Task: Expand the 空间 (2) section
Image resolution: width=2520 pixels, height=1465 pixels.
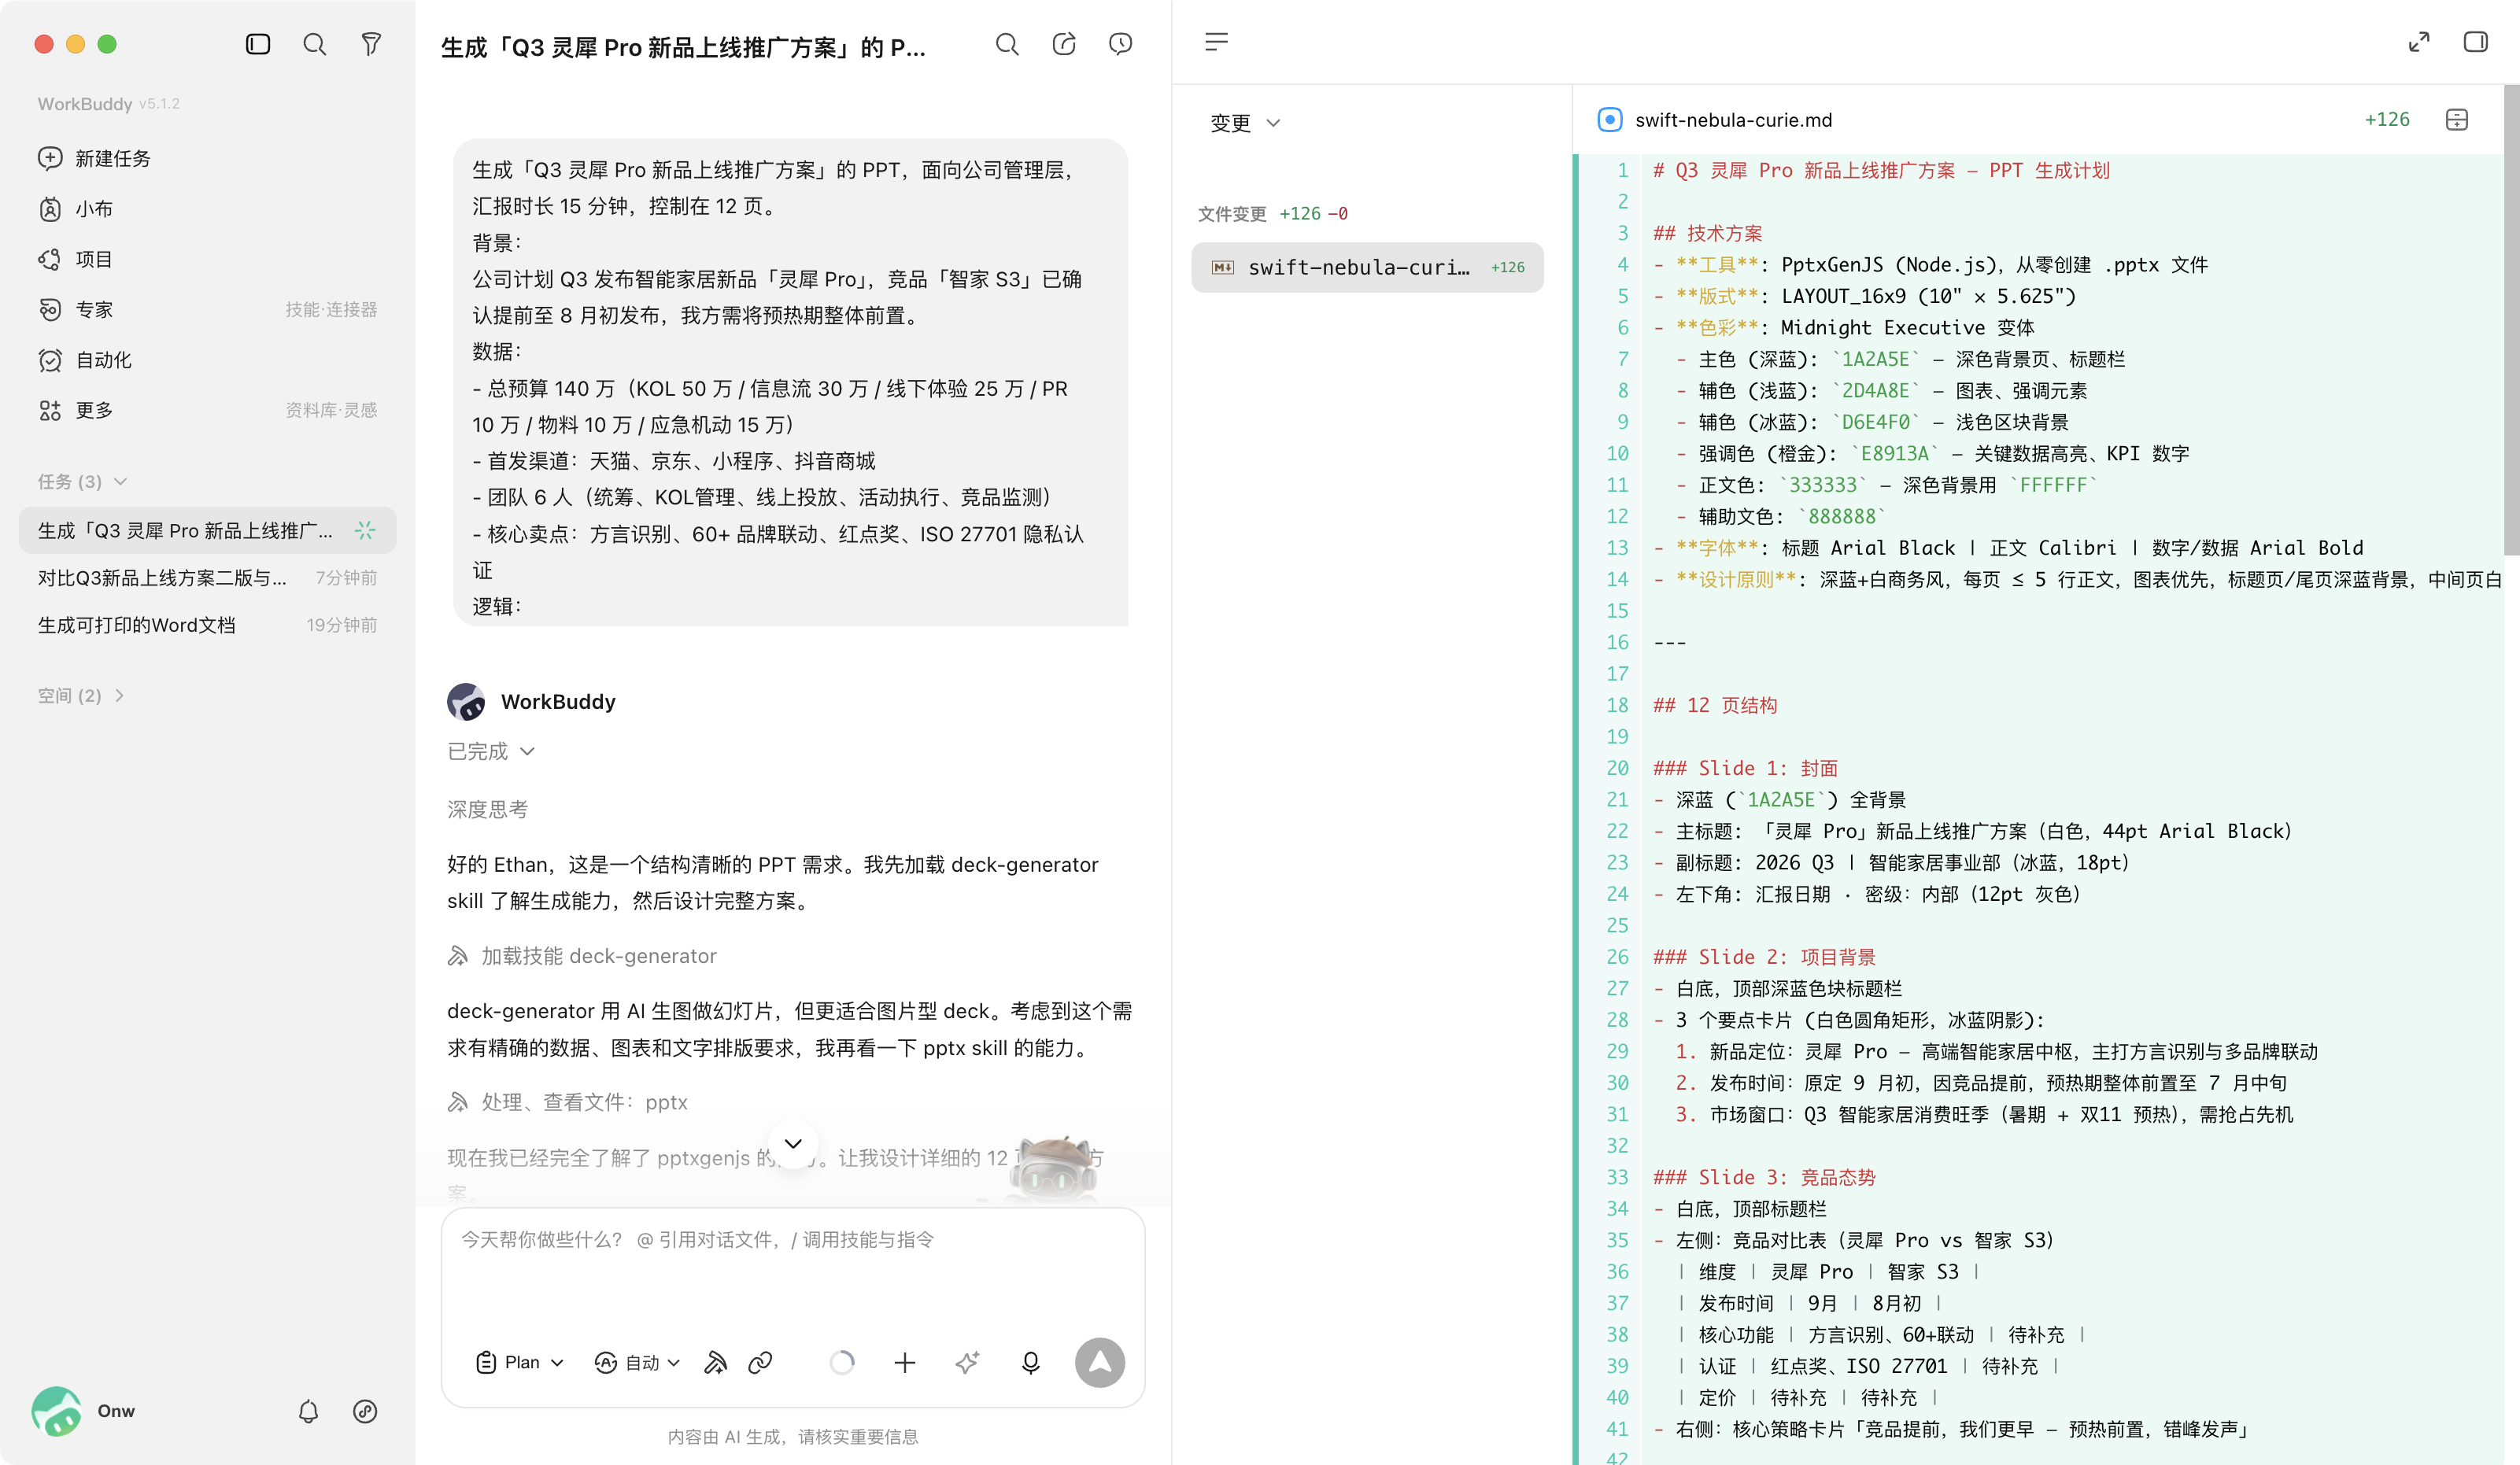Action: click(x=81, y=695)
